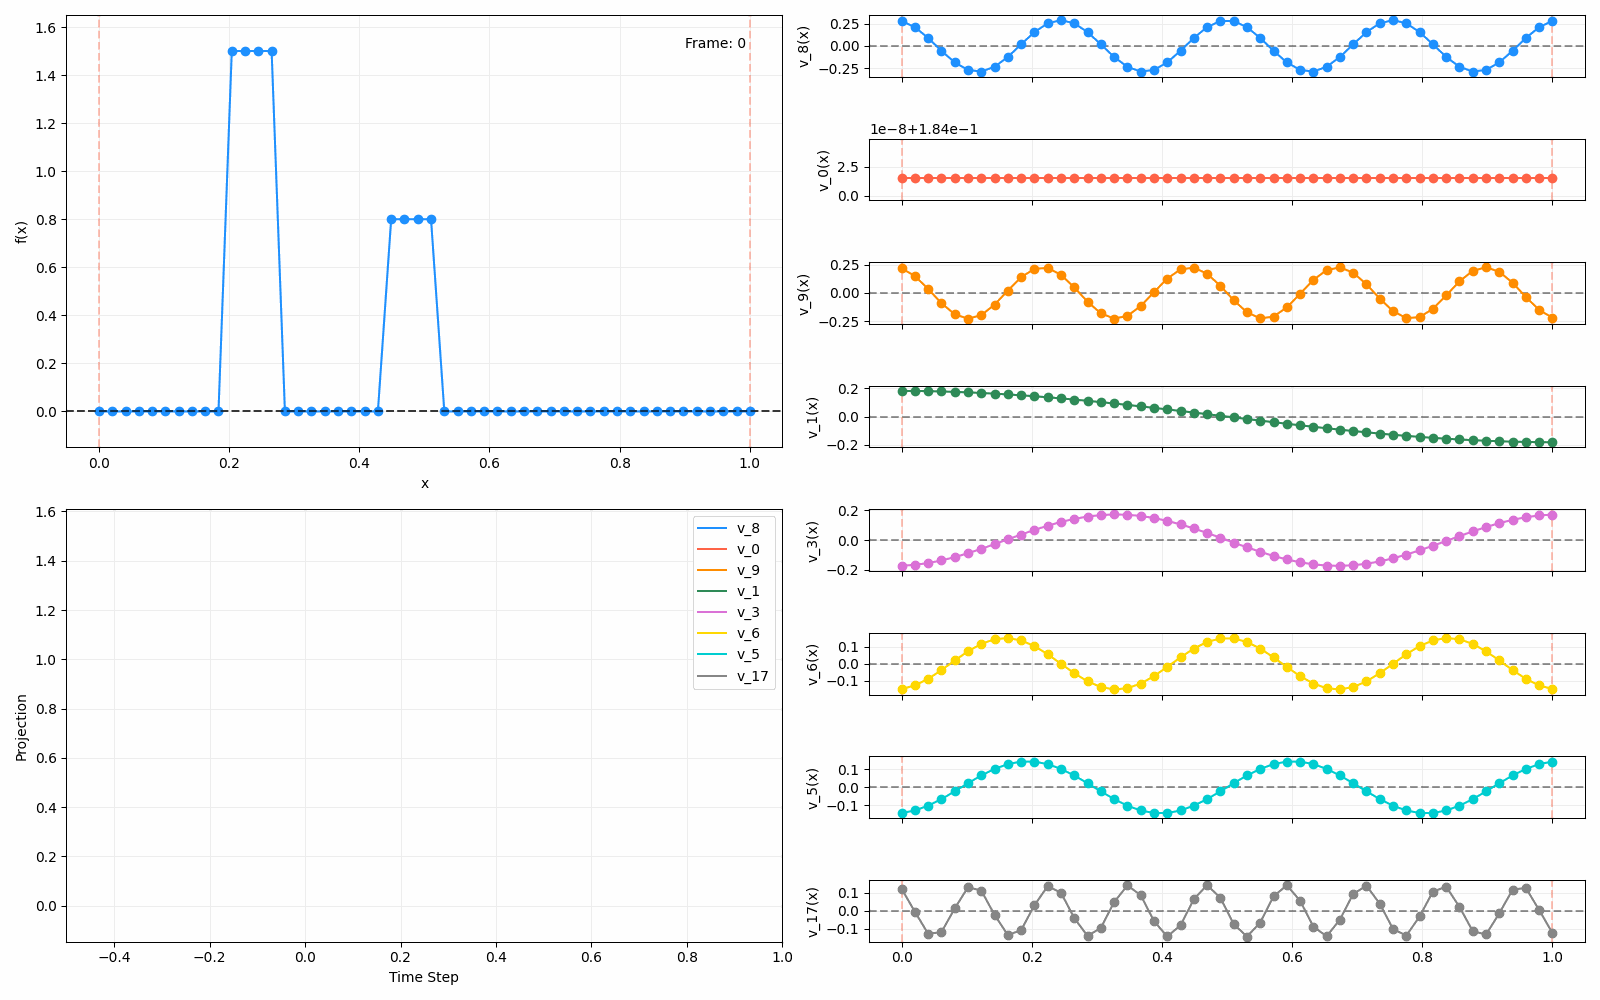The width and height of the screenshot is (1600, 1000).
Task: Click the 'f(x)' y-axis label
Action: click(x=22, y=231)
